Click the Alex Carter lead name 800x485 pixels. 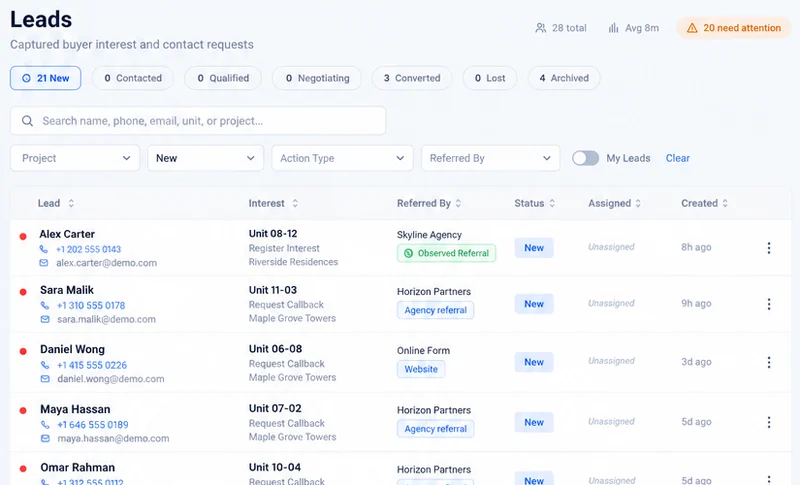pos(67,234)
